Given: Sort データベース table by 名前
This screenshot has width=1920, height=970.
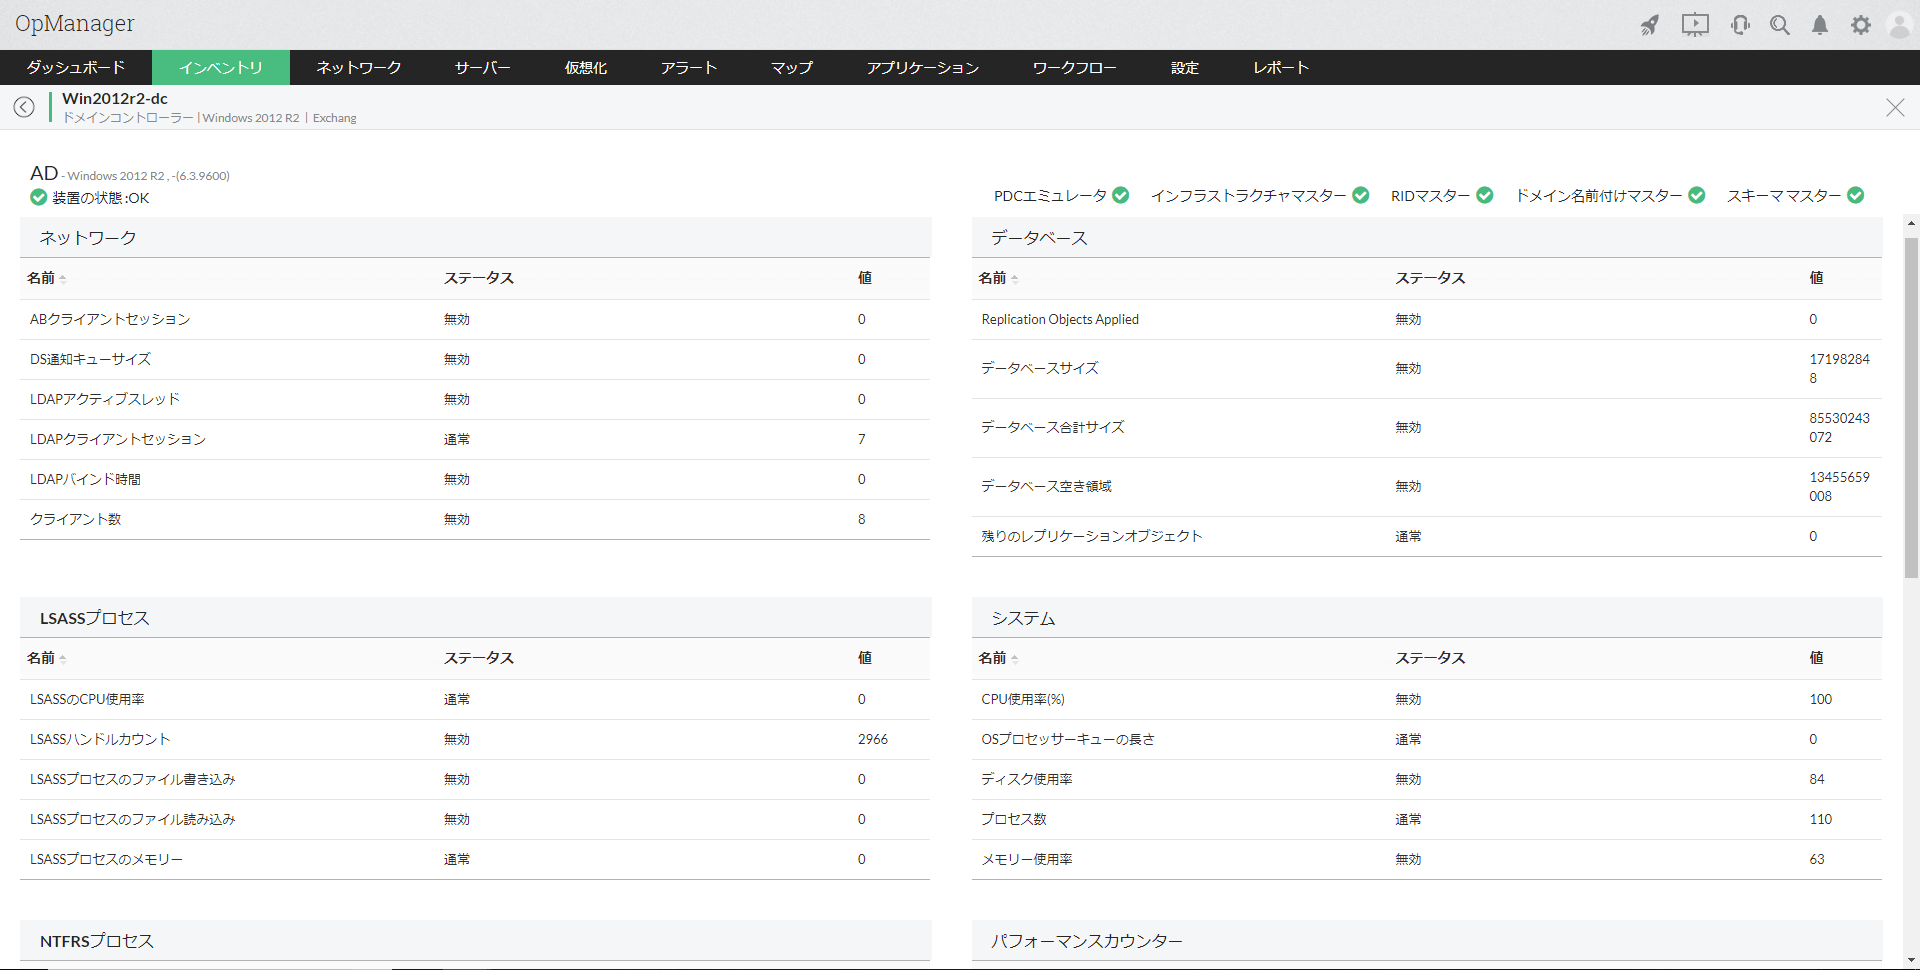Looking at the screenshot, I should (x=998, y=278).
